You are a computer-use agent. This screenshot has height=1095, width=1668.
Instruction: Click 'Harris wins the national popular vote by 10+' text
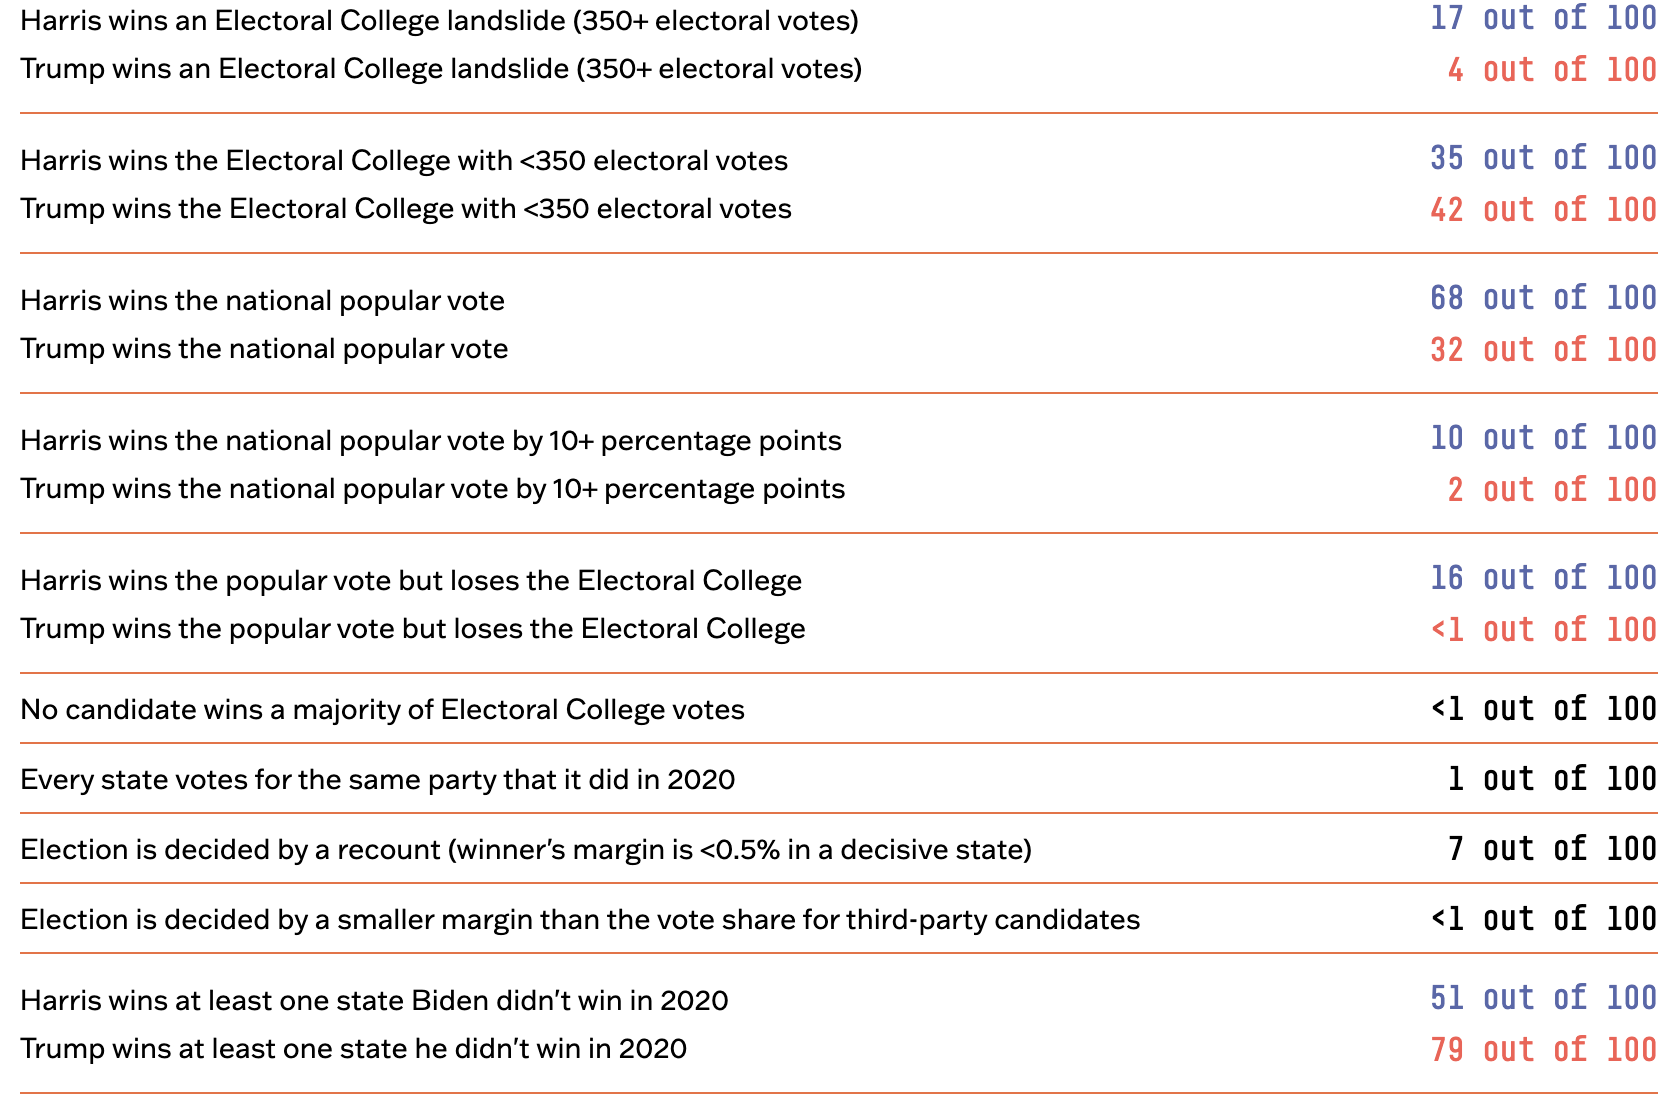431,441
